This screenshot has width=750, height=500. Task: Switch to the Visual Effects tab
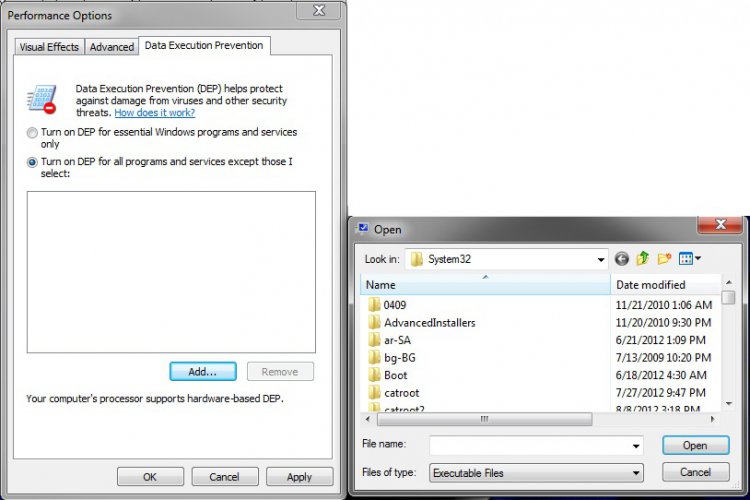pyautogui.click(x=48, y=47)
